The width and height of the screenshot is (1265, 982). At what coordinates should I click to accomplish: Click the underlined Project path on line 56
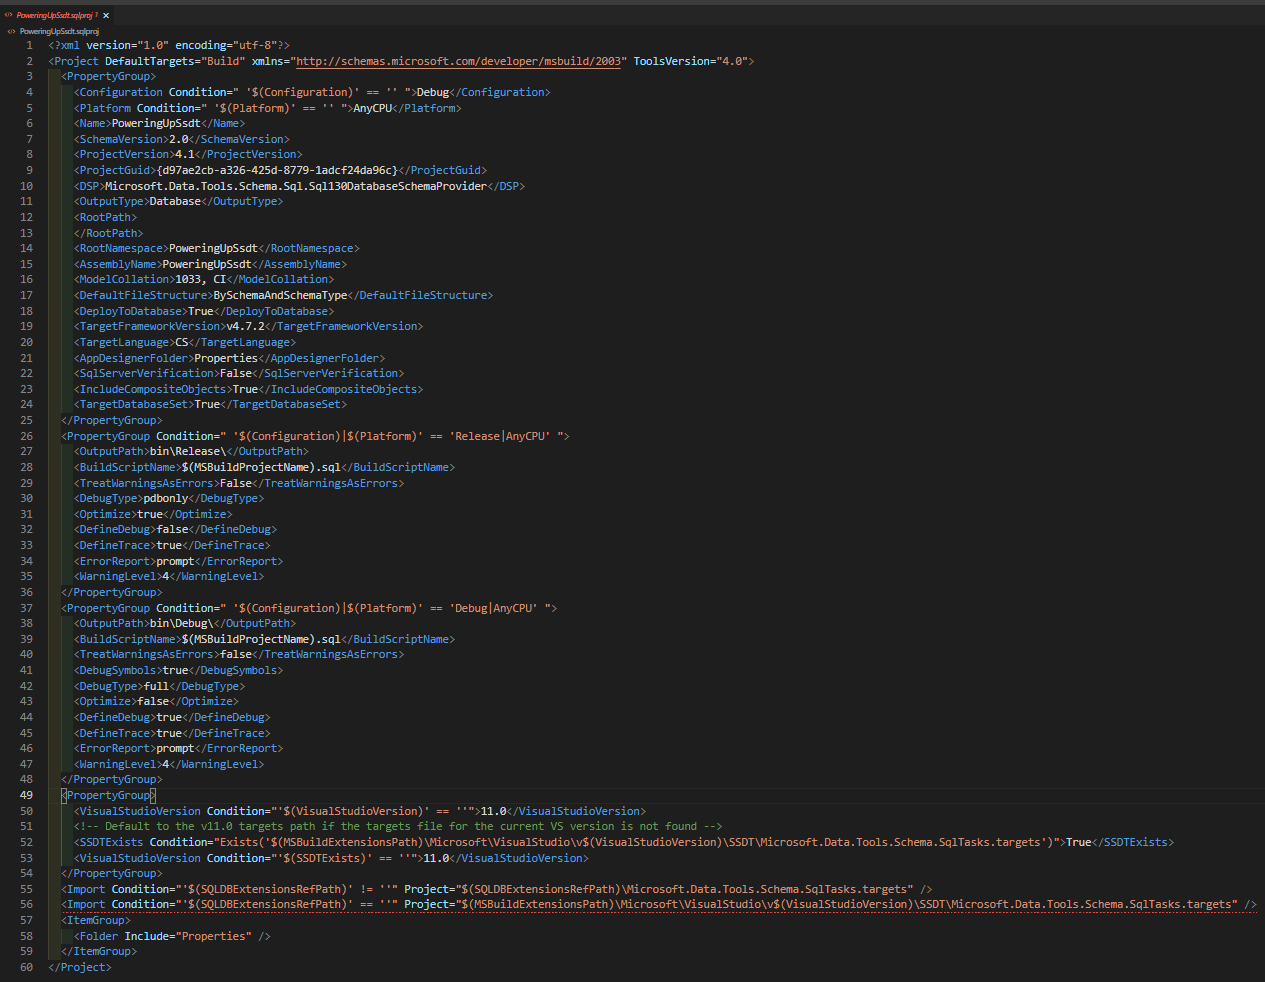coord(848,905)
